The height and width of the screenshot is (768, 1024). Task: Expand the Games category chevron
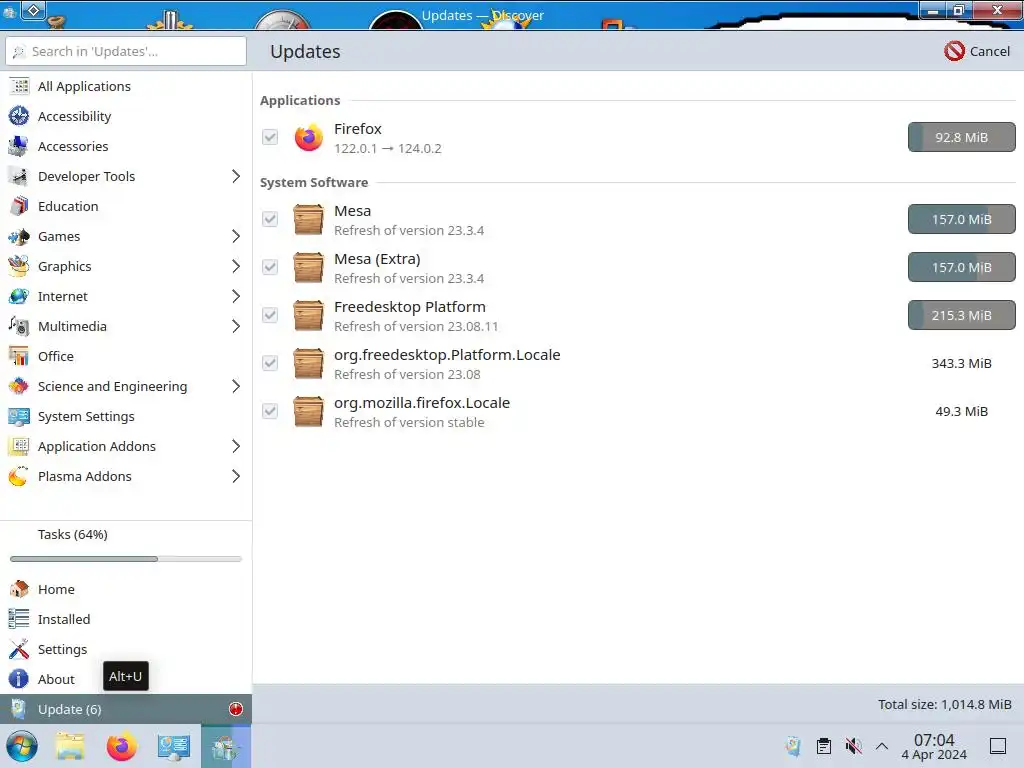pos(236,236)
